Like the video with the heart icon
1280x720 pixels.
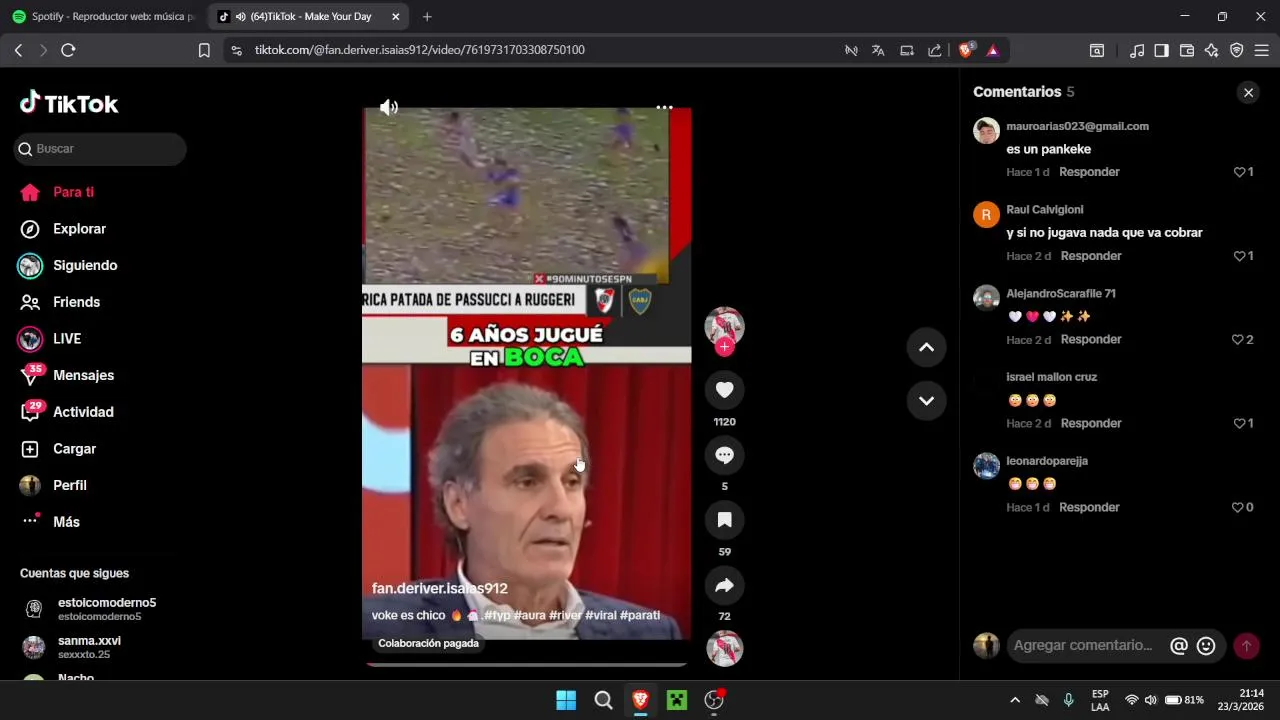724,390
